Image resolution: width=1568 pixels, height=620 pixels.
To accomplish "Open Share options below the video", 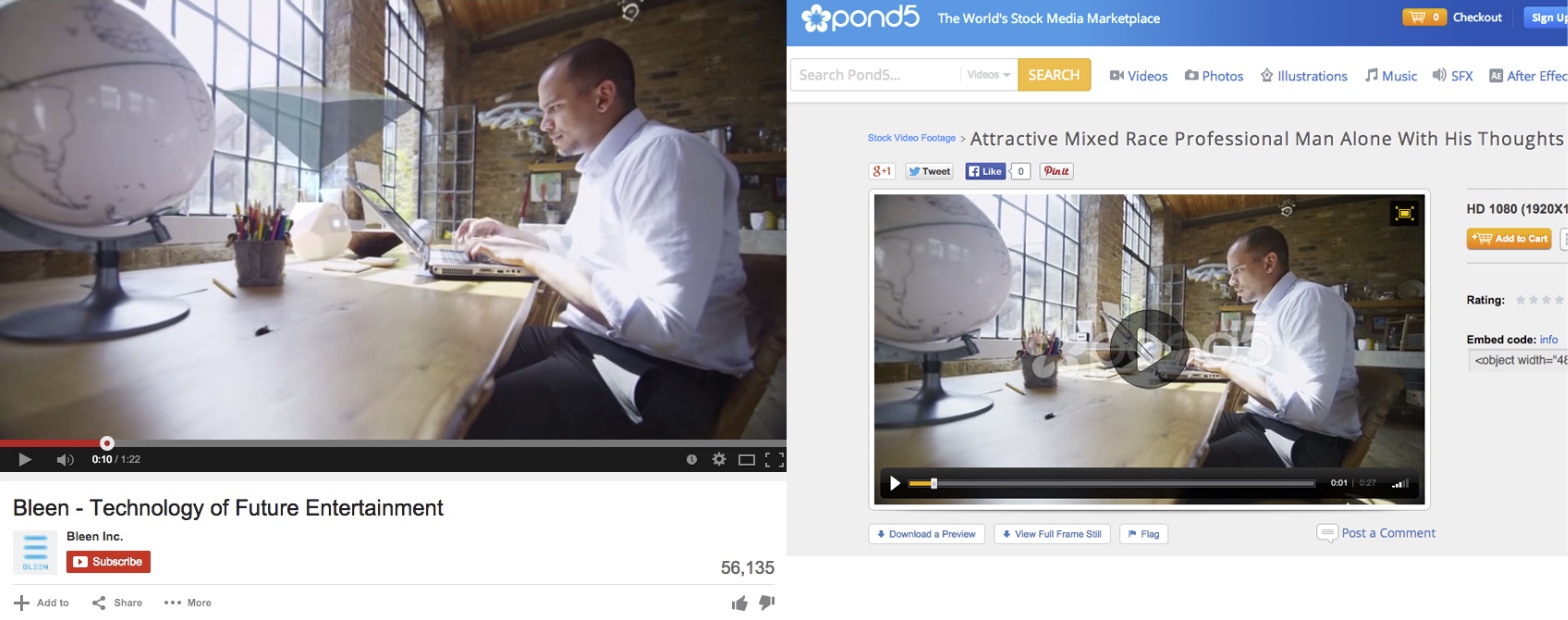I will coord(117,603).
